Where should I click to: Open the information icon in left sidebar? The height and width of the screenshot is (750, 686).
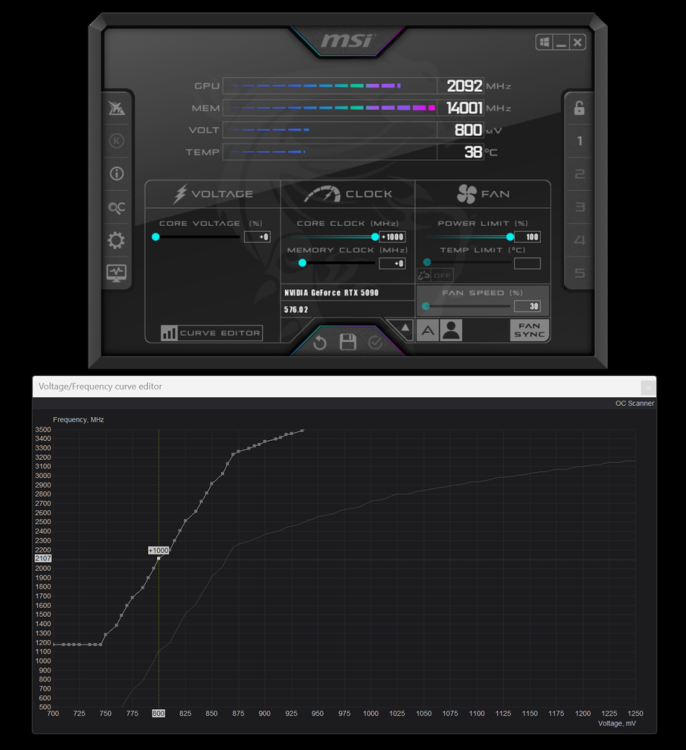(x=116, y=173)
